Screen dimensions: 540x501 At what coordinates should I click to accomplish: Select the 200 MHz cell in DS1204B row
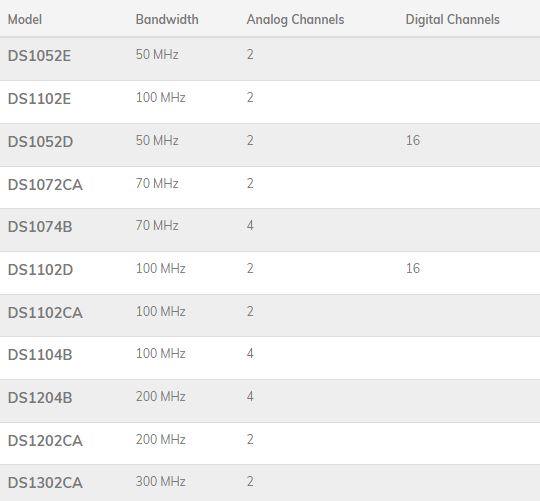point(161,396)
